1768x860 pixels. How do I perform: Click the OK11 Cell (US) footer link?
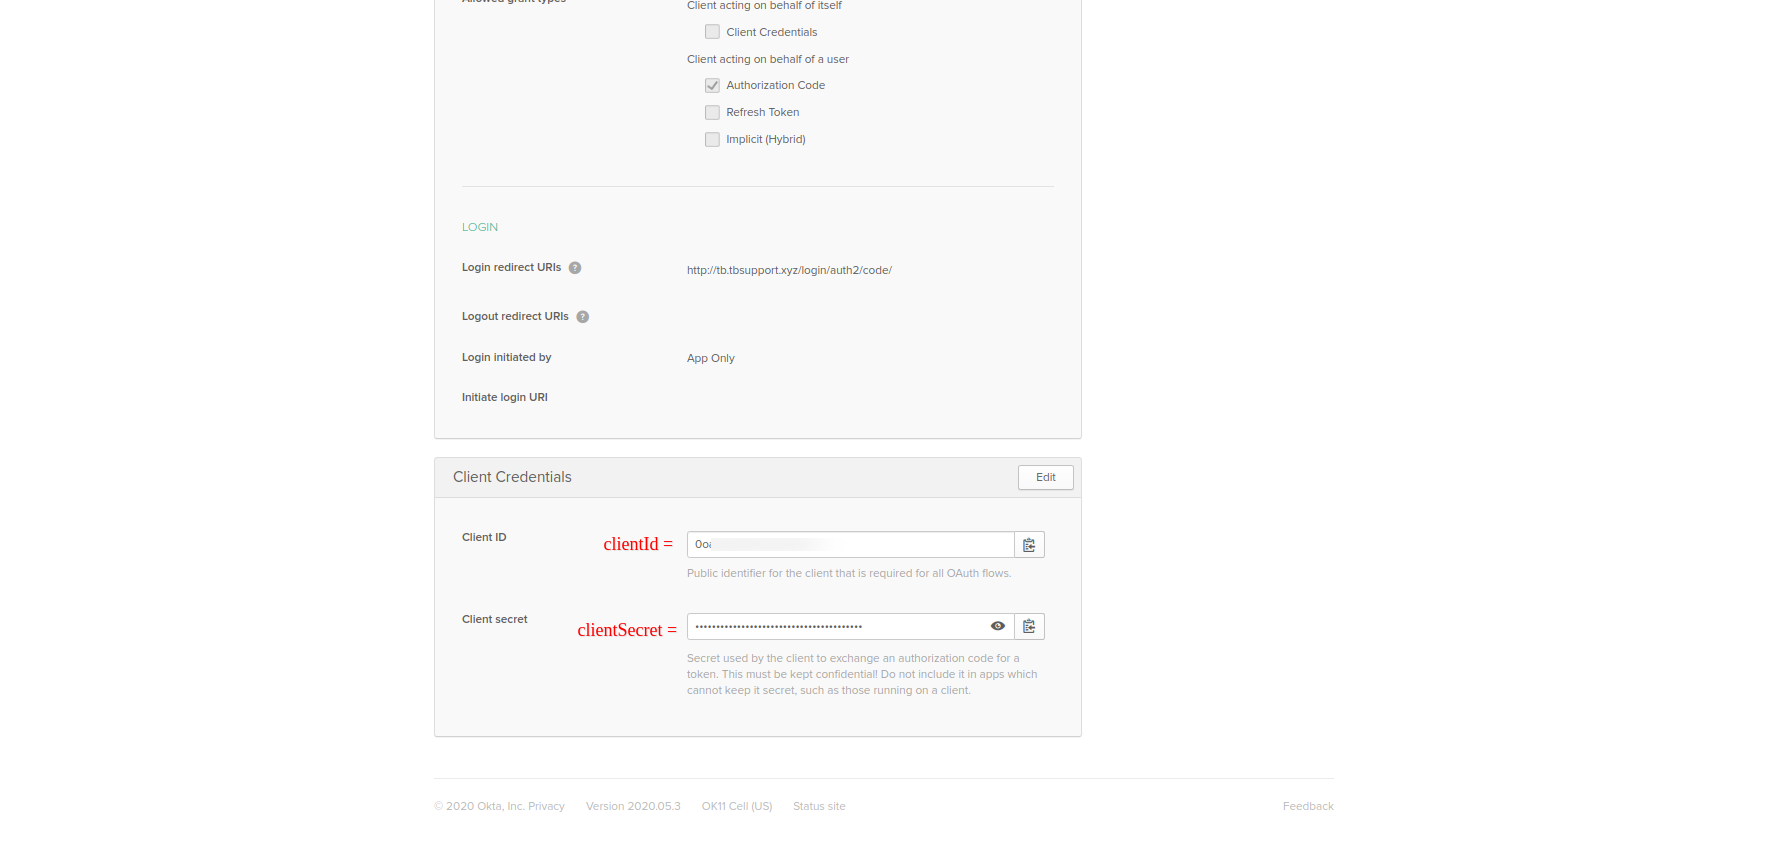(x=736, y=807)
